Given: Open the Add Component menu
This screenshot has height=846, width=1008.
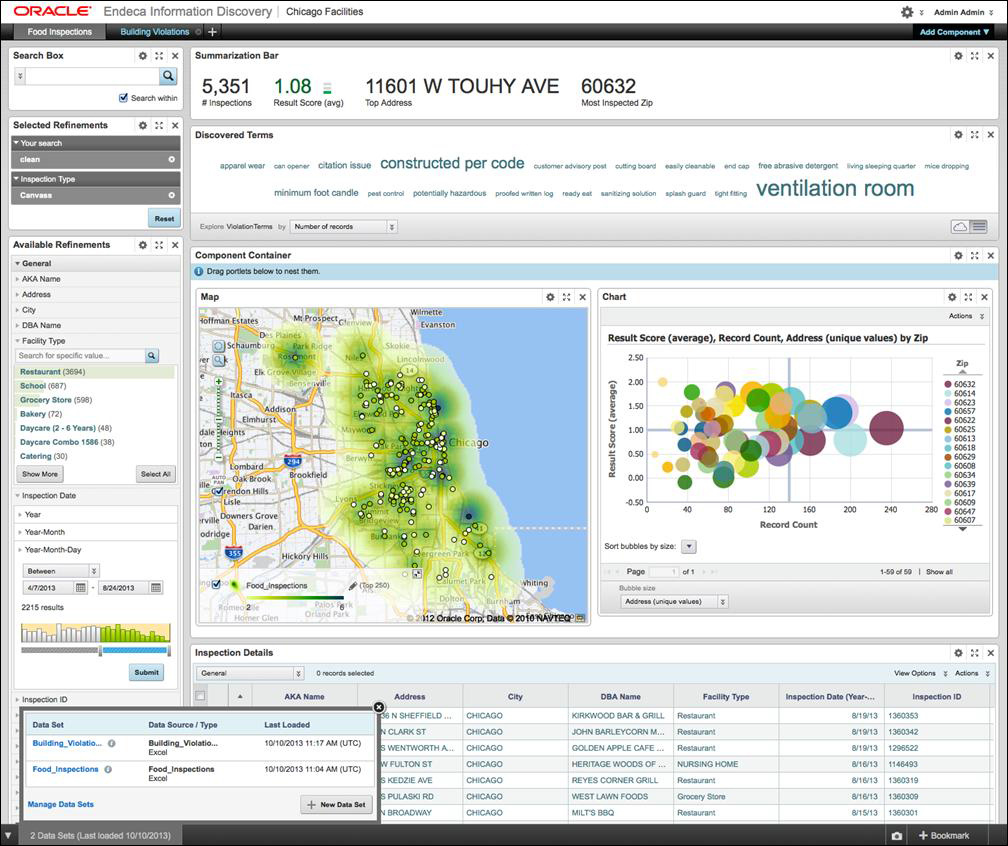Looking at the screenshot, I should pyautogui.click(x=955, y=32).
